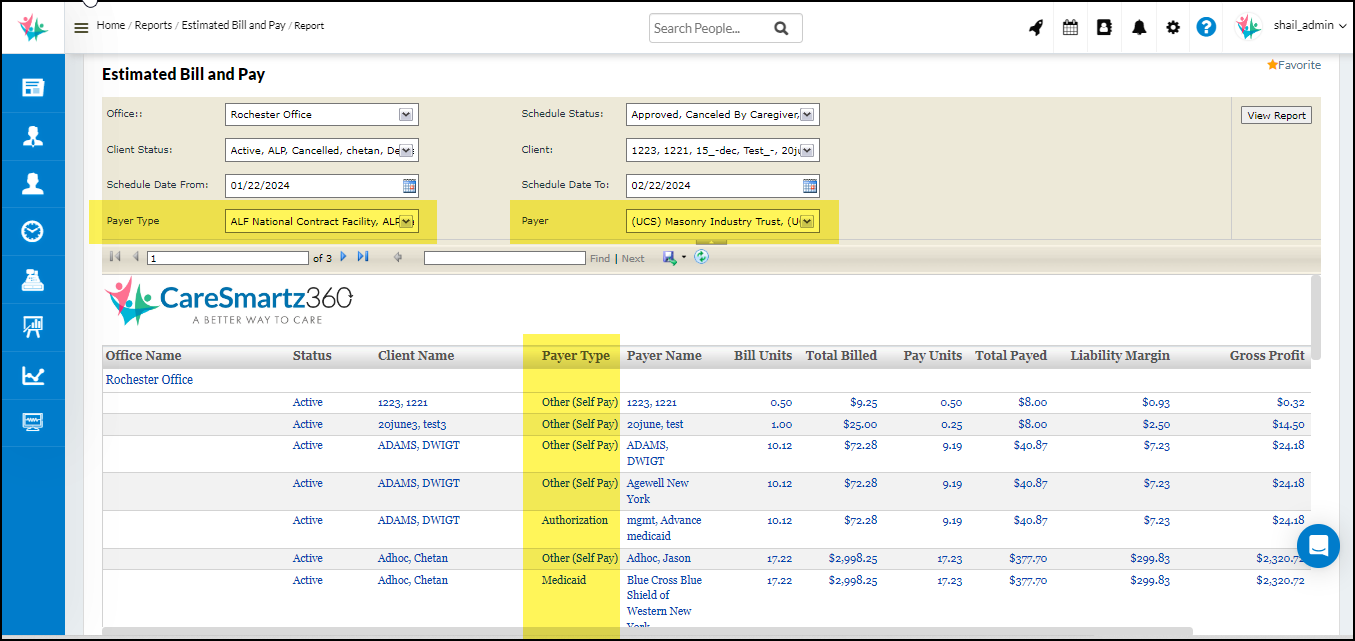Screen dimensions: 1355x641
Task: Open the clock icon in sidebar
Action: 33,232
